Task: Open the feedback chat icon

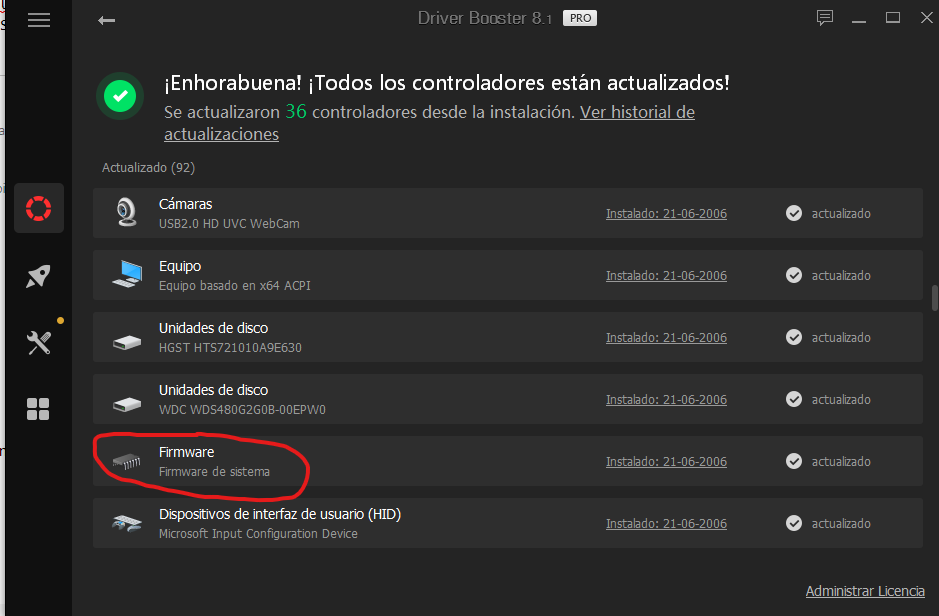Action: (825, 18)
